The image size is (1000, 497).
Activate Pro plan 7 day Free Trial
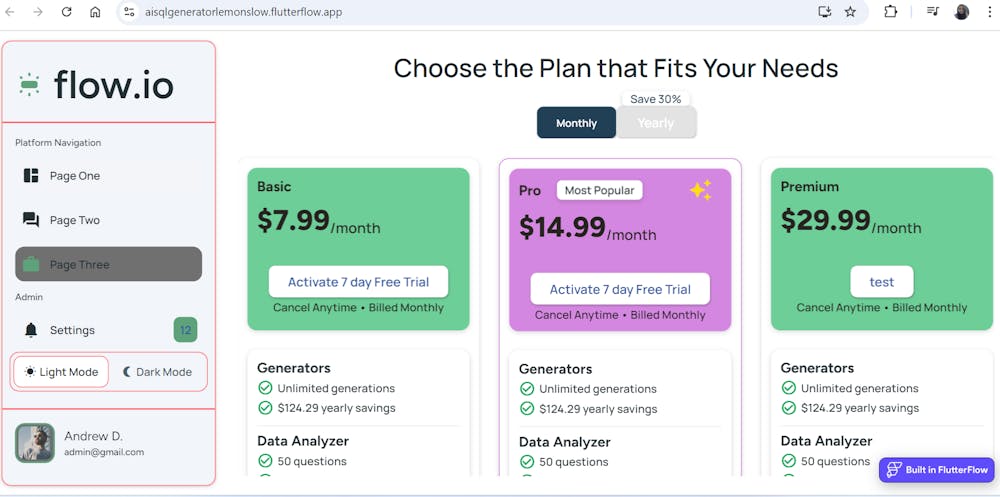click(x=620, y=289)
